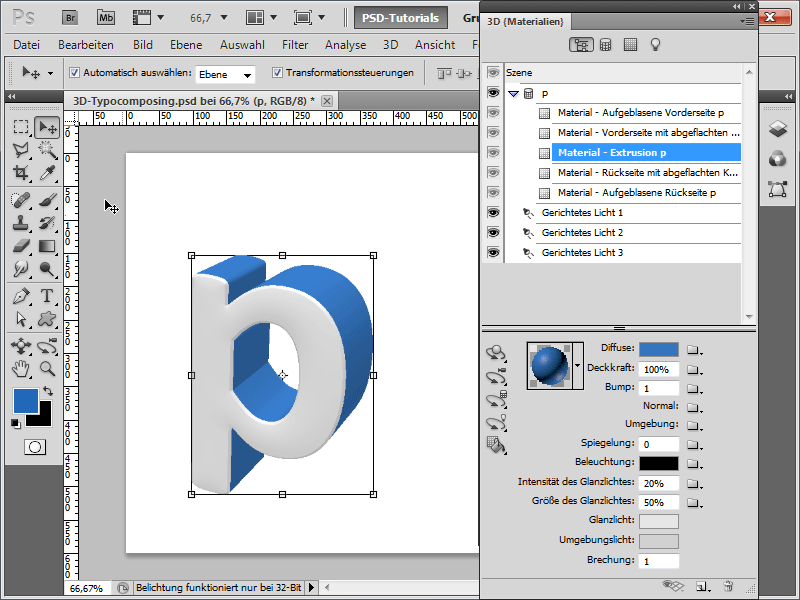Select the Horizontal Type tool

(x=46, y=296)
